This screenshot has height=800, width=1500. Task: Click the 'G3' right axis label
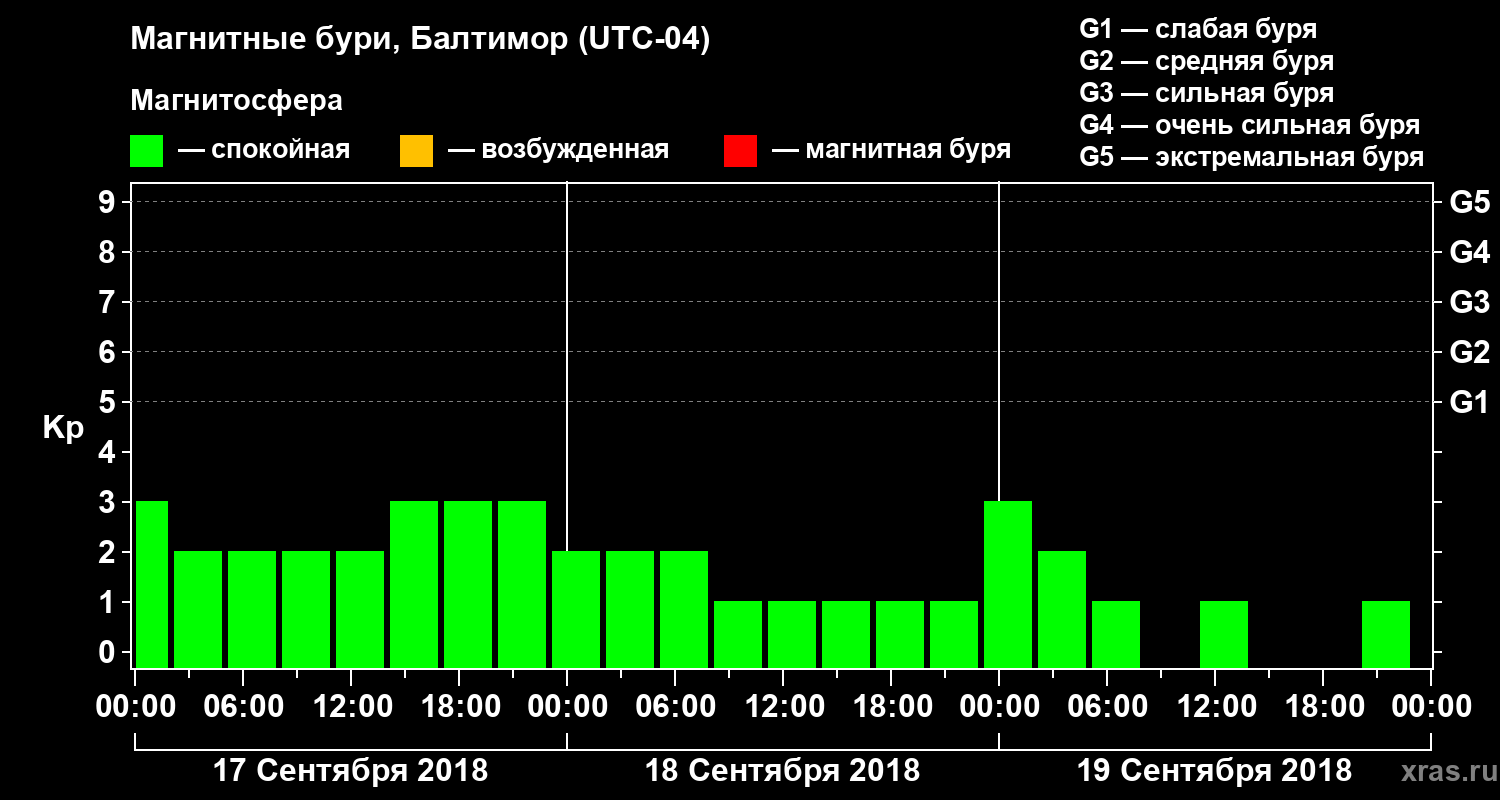[x=1469, y=302]
